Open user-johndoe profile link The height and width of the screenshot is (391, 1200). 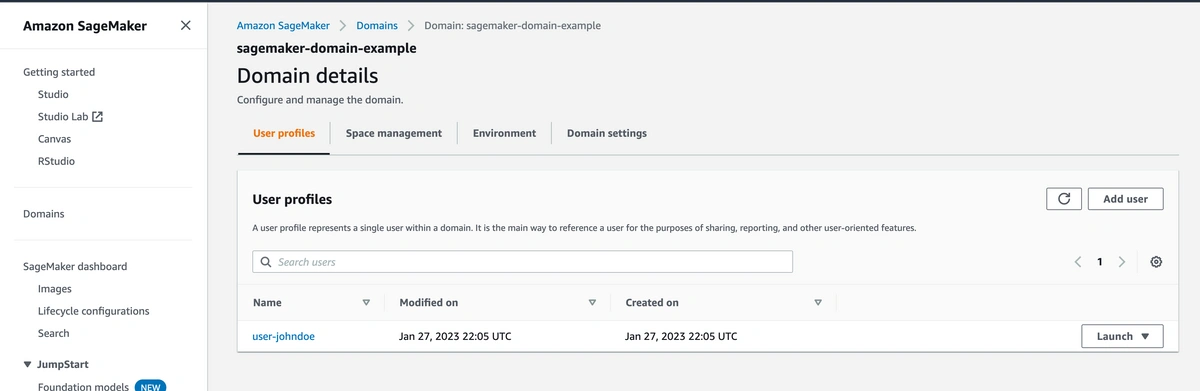point(284,336)
